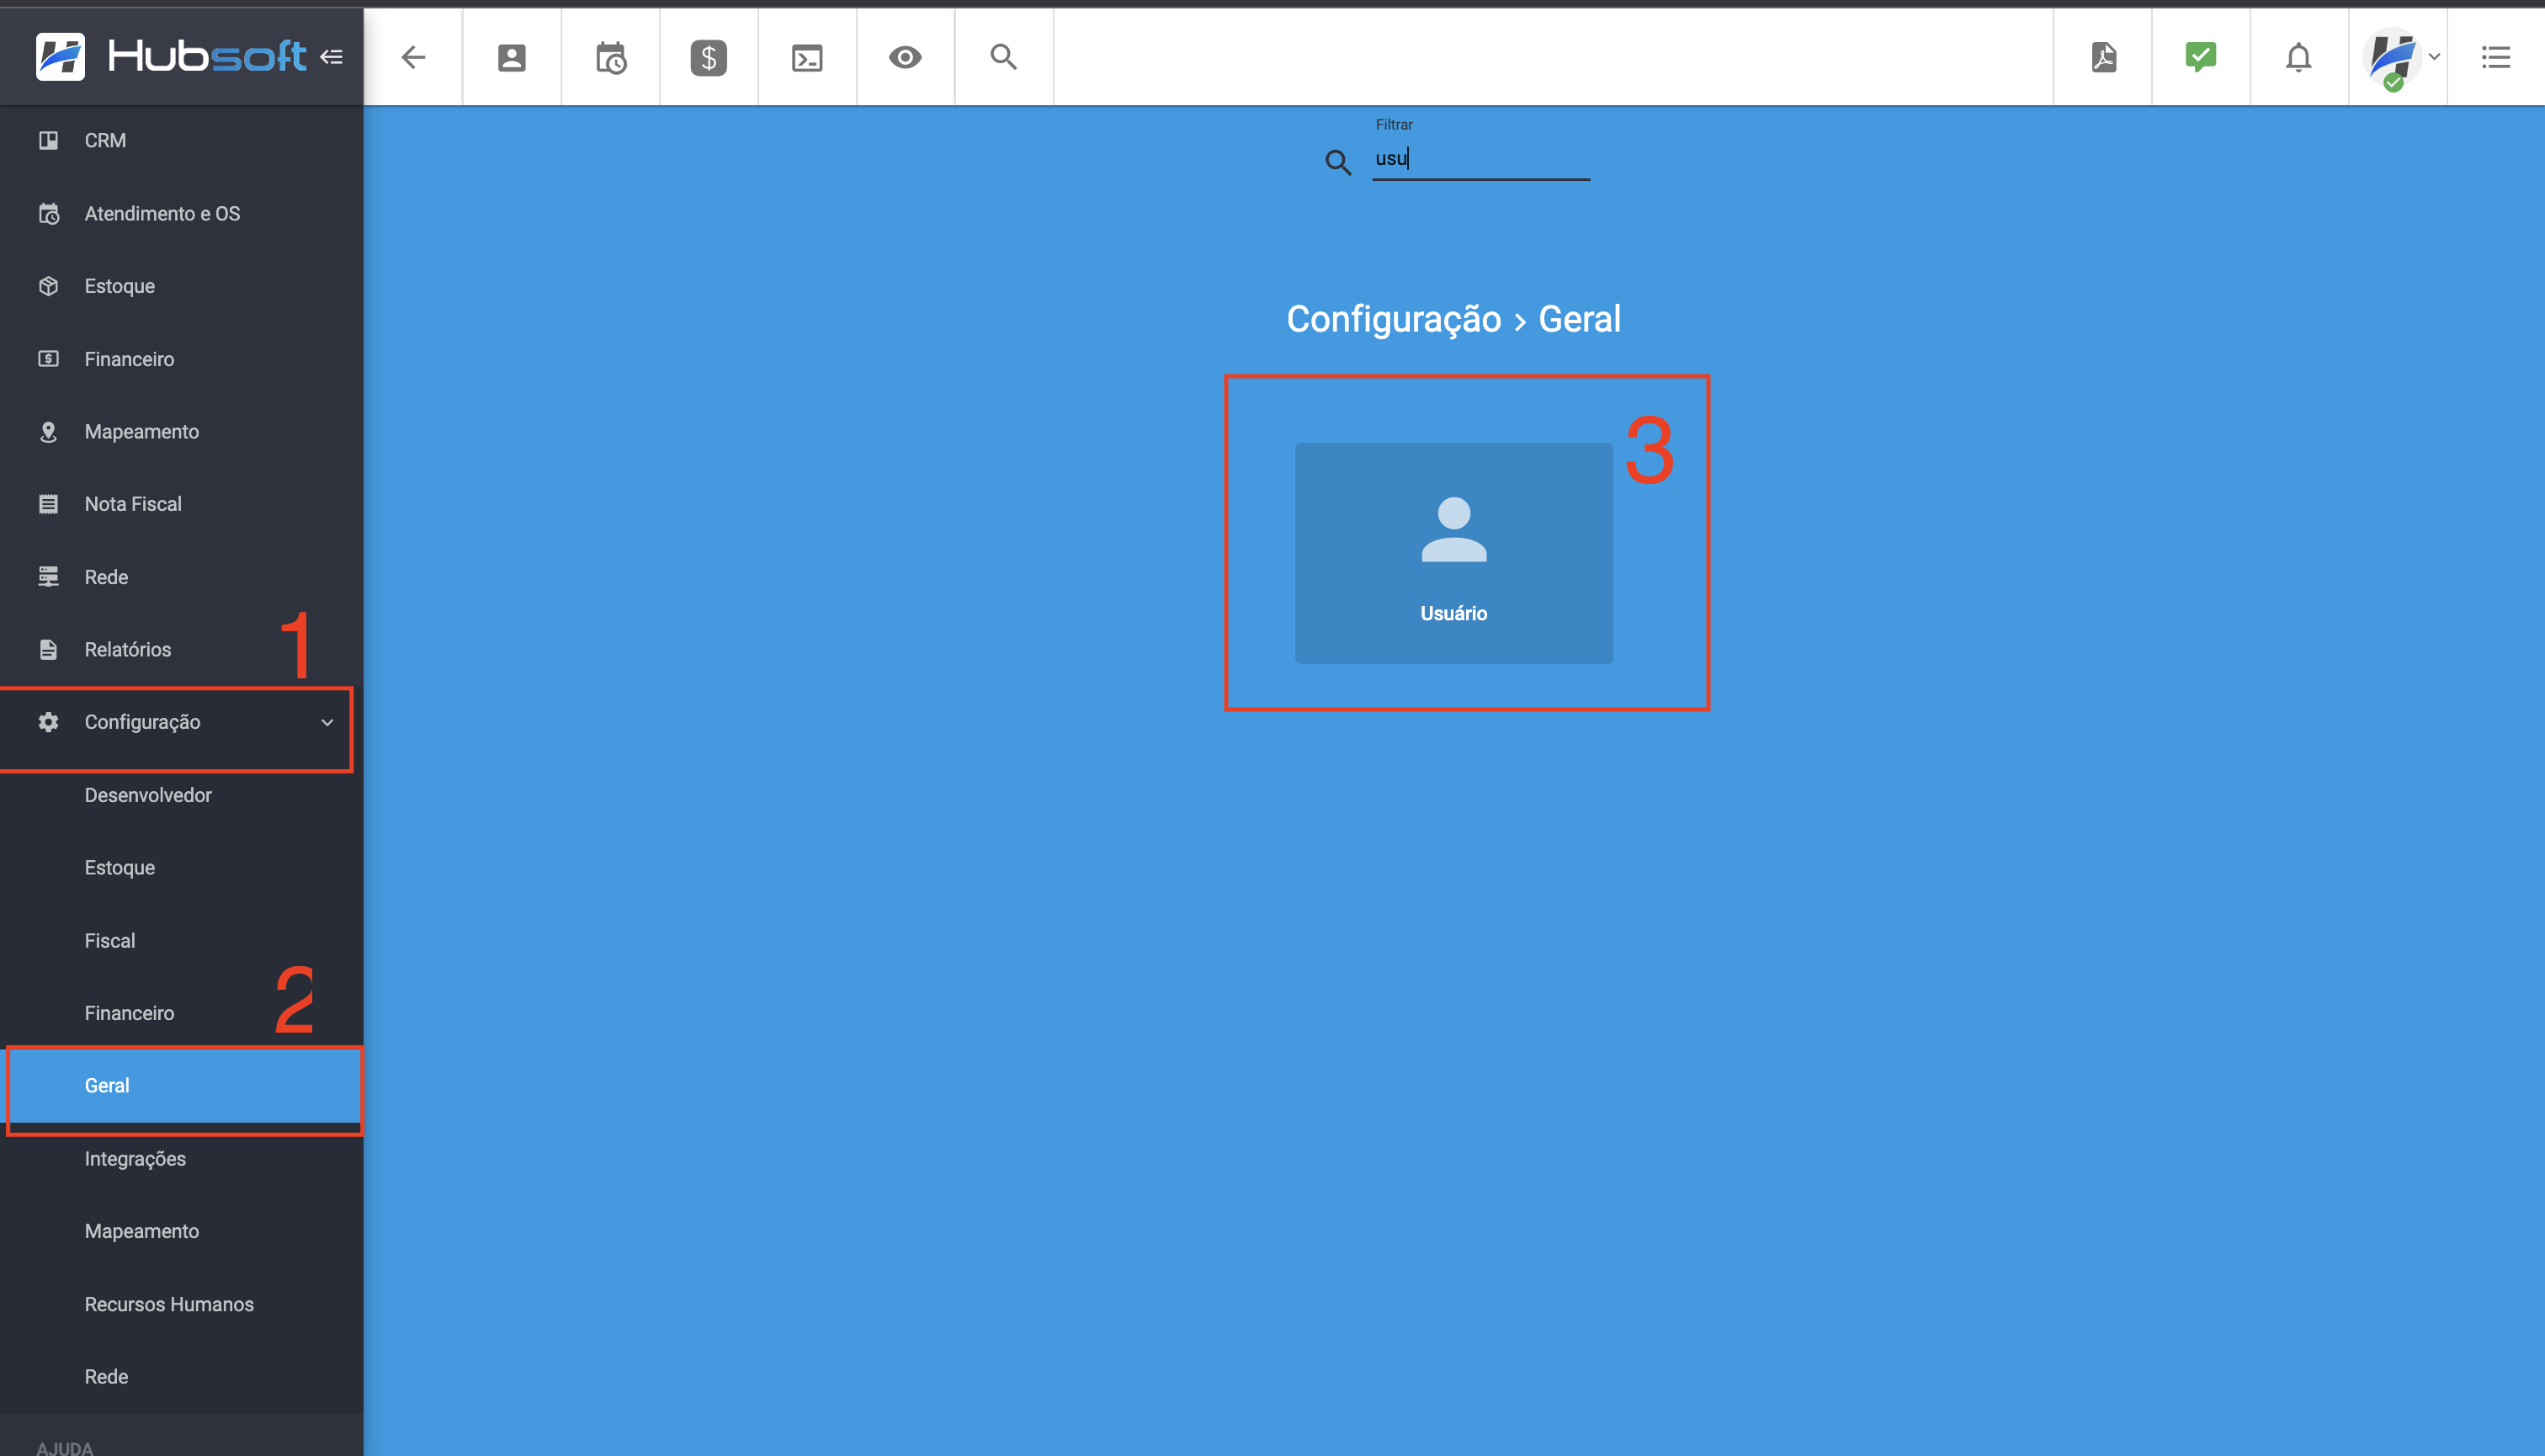2545x1456 pixels.
Task: Click the magnifier search icon in toolbar
Action: click(1003, 57)
